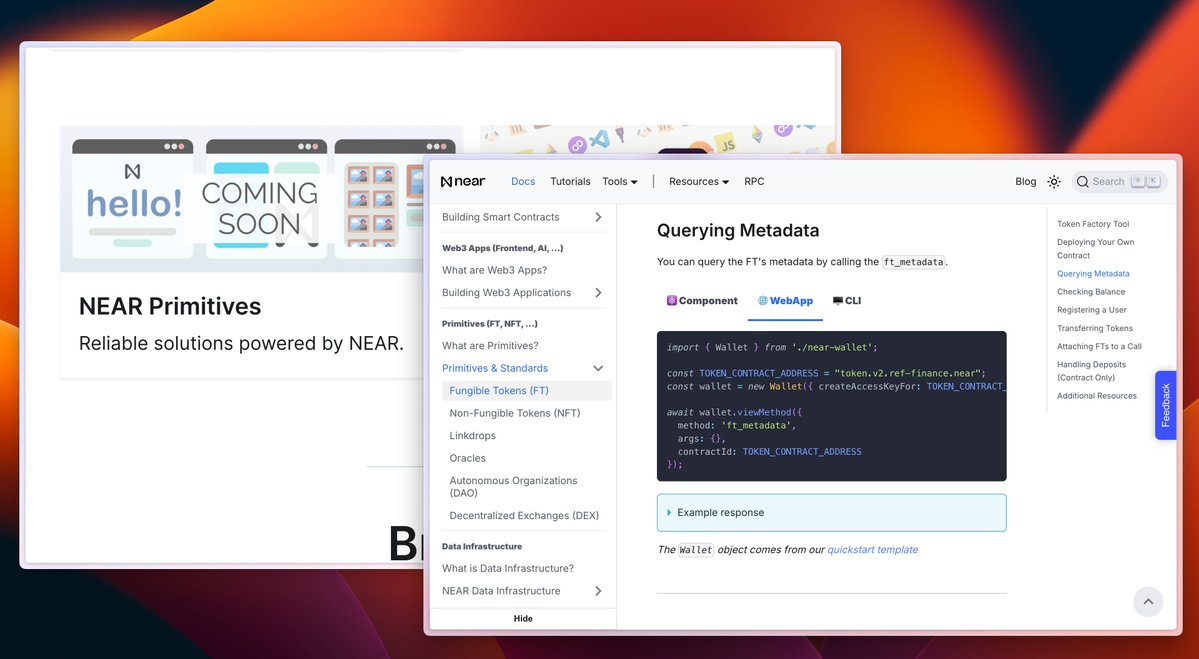Open the Resources dropdown menu

(x=698, y=182)
